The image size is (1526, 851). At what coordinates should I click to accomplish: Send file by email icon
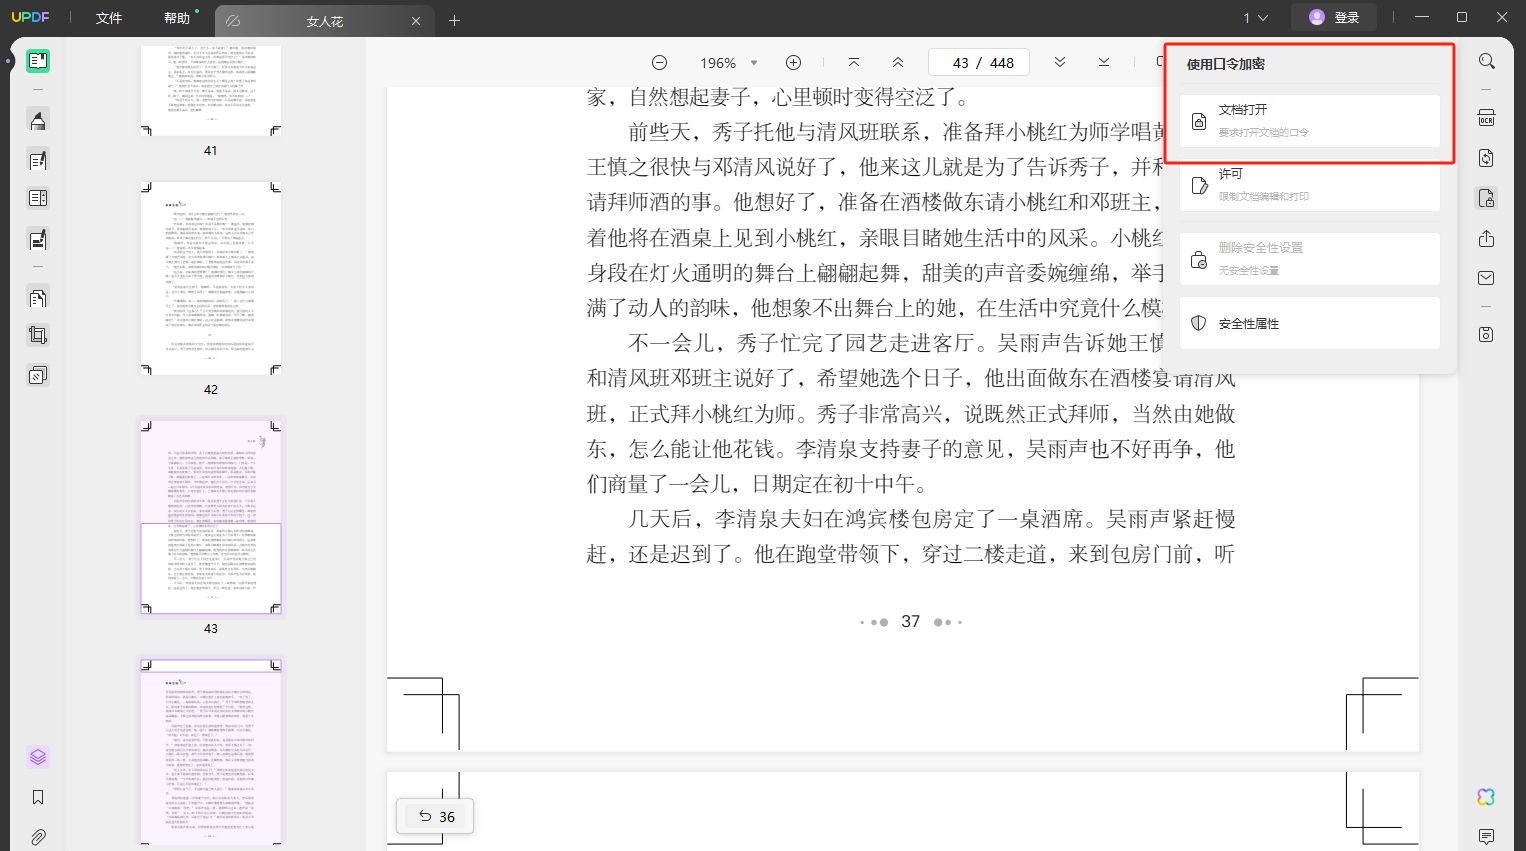pyautogui.click(x=1487, y=278)
